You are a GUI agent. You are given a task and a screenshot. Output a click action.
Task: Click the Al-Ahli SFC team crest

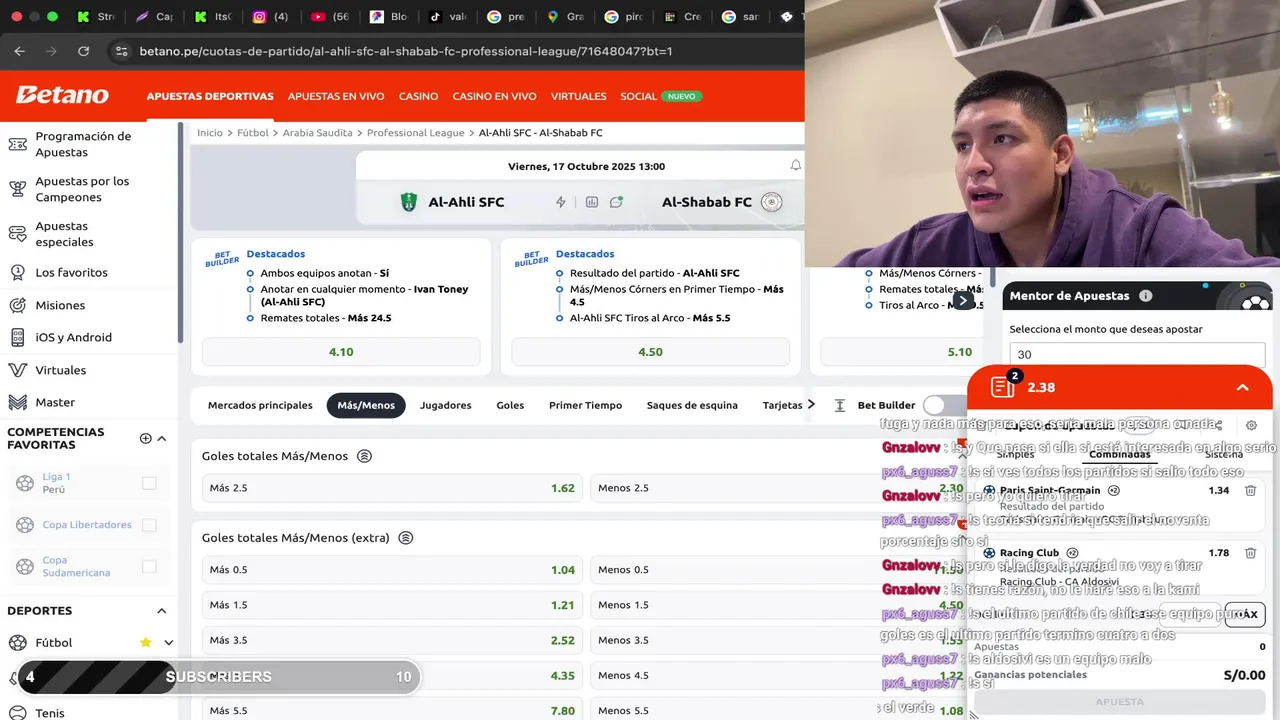coord(409,202)
